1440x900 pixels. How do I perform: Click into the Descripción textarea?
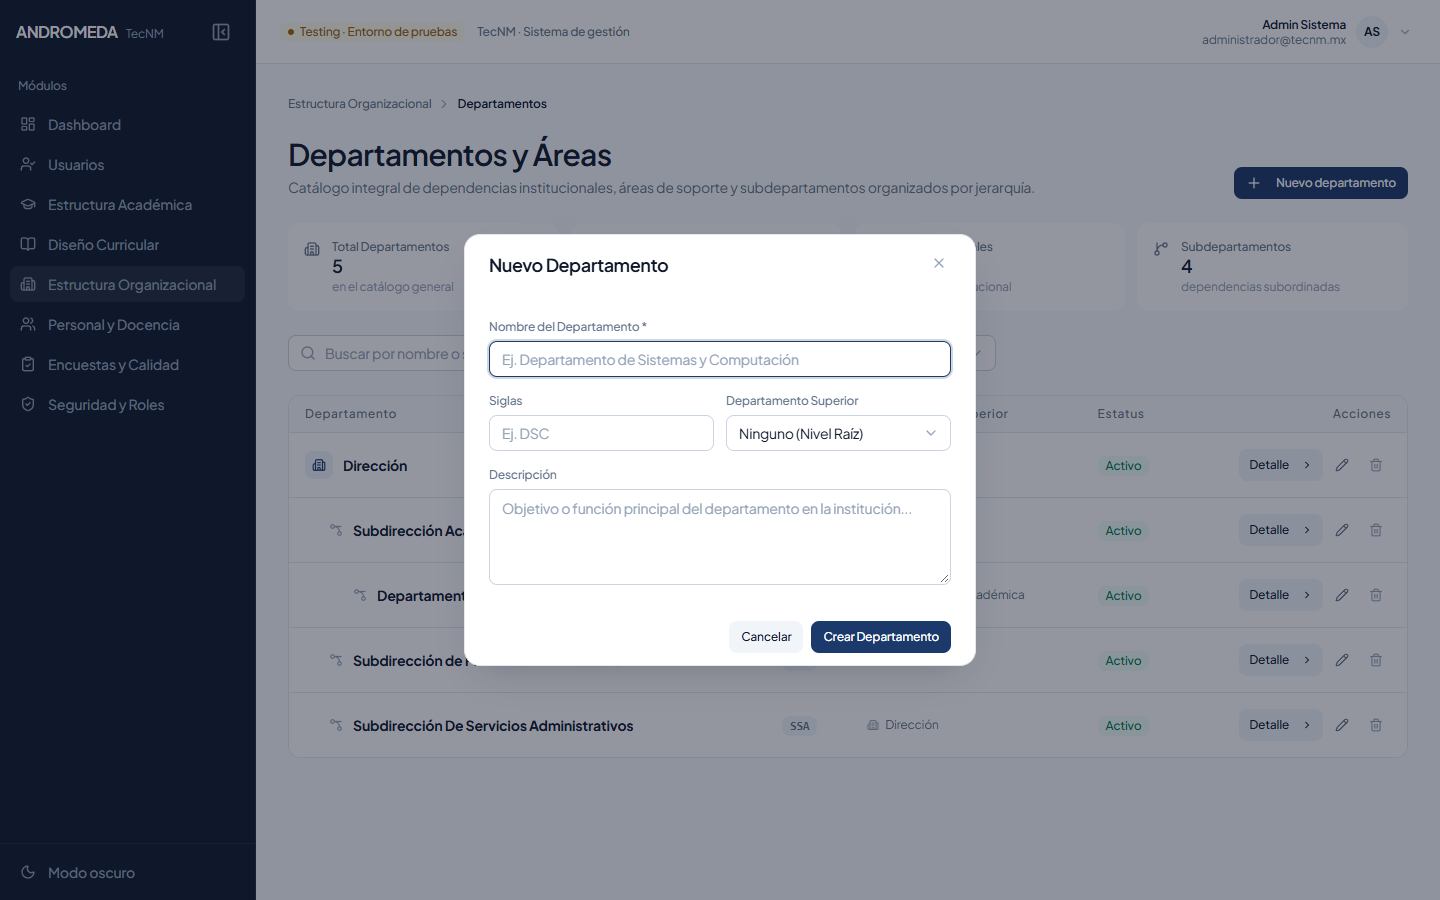[720, 537]
